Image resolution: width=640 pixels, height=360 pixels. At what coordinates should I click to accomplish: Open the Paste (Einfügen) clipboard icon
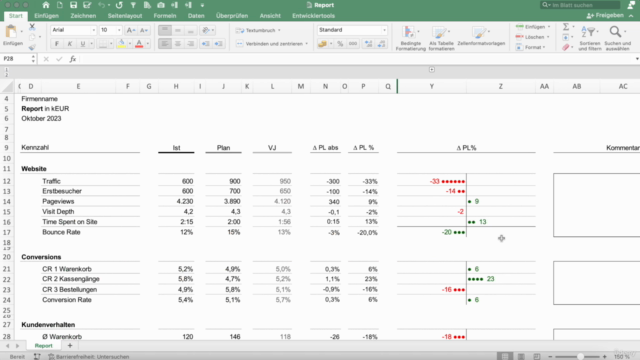11,32
